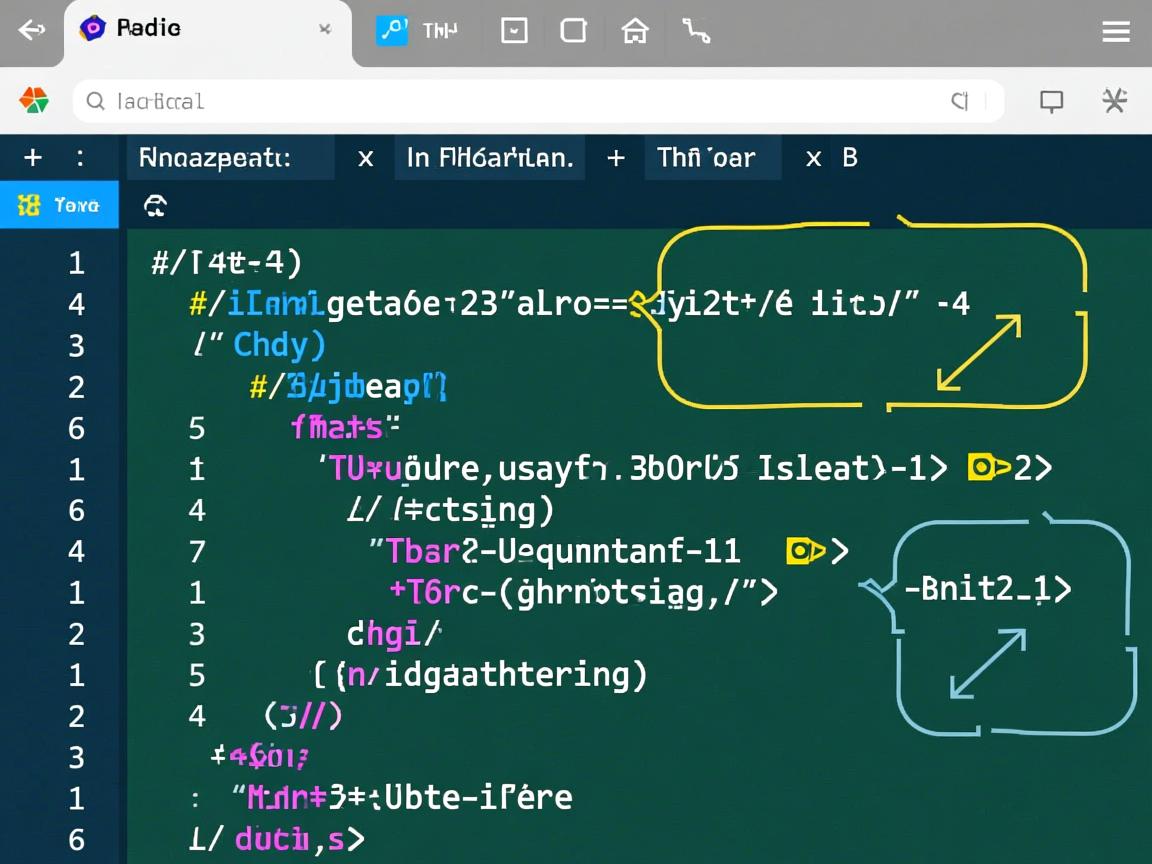Click the rounded square icon beside home

pyautogui.click(x=573, y=31)
